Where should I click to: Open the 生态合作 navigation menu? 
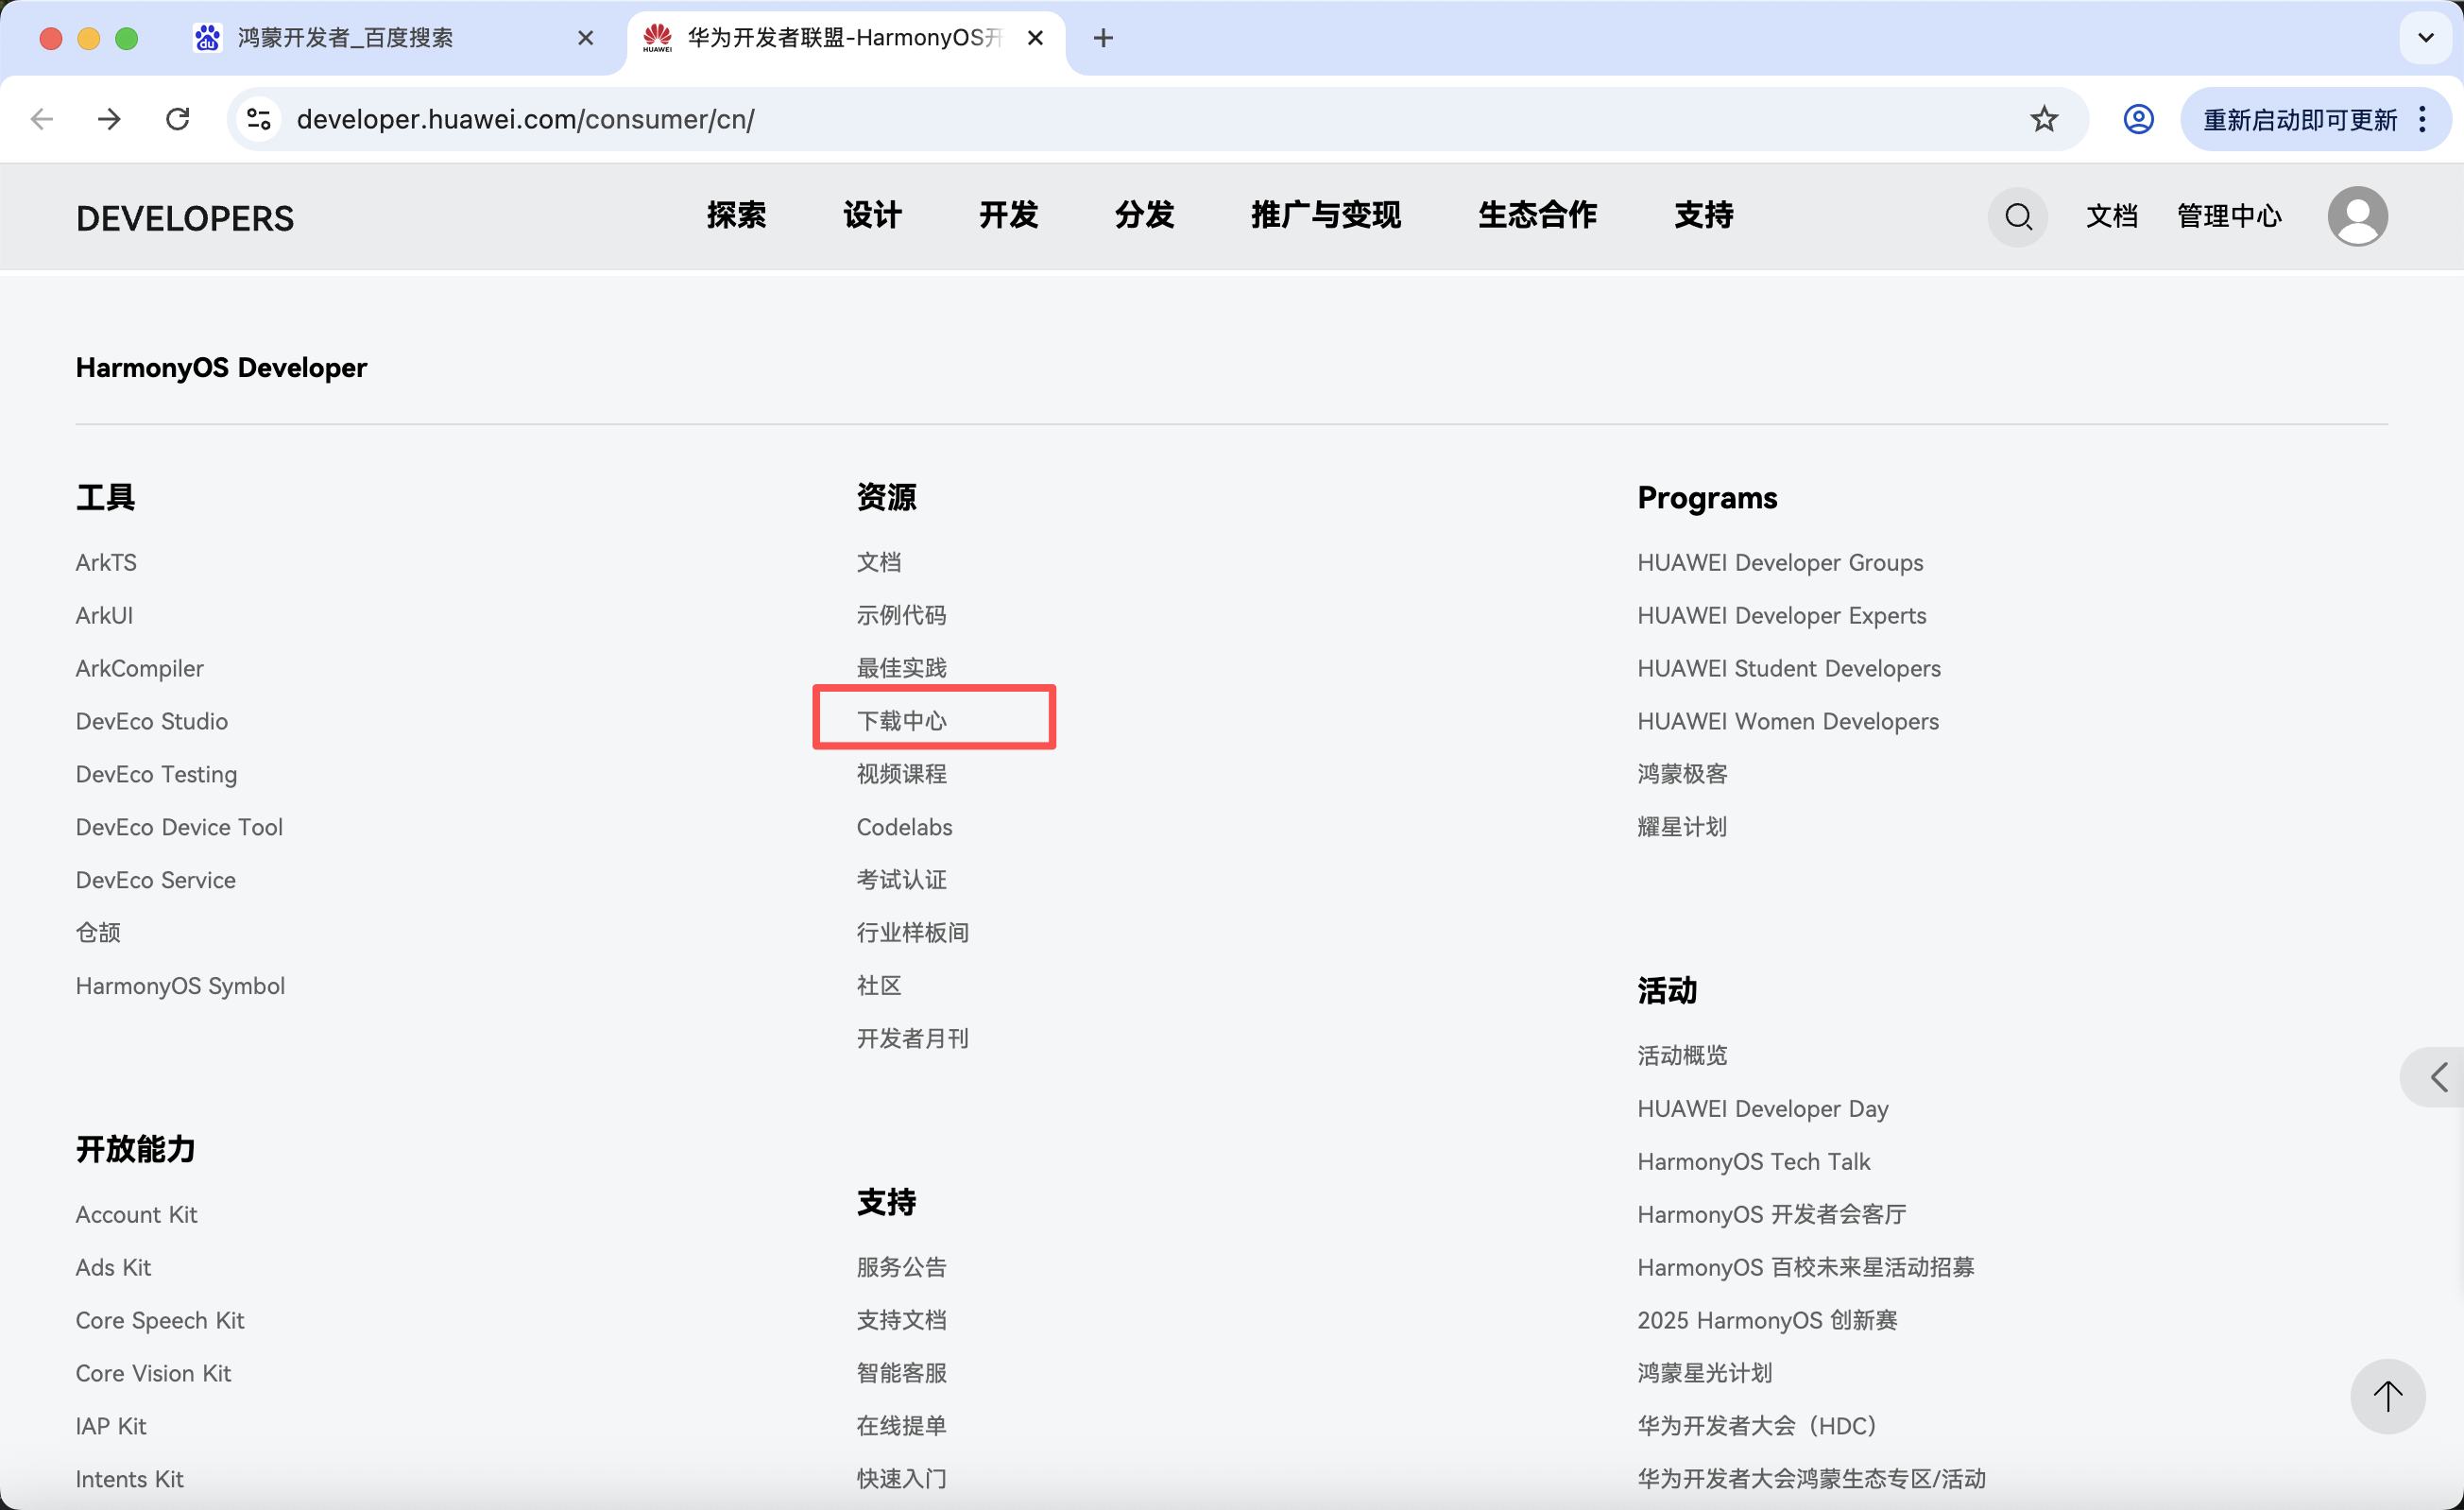click(x=1537, y=215)
